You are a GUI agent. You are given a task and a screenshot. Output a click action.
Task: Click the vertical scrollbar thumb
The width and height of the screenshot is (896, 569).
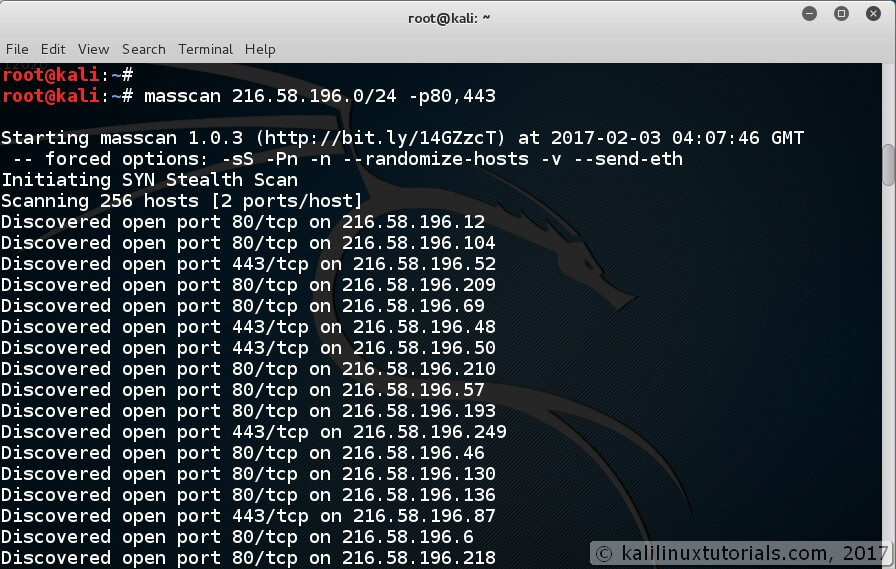[x=888, y=165]
